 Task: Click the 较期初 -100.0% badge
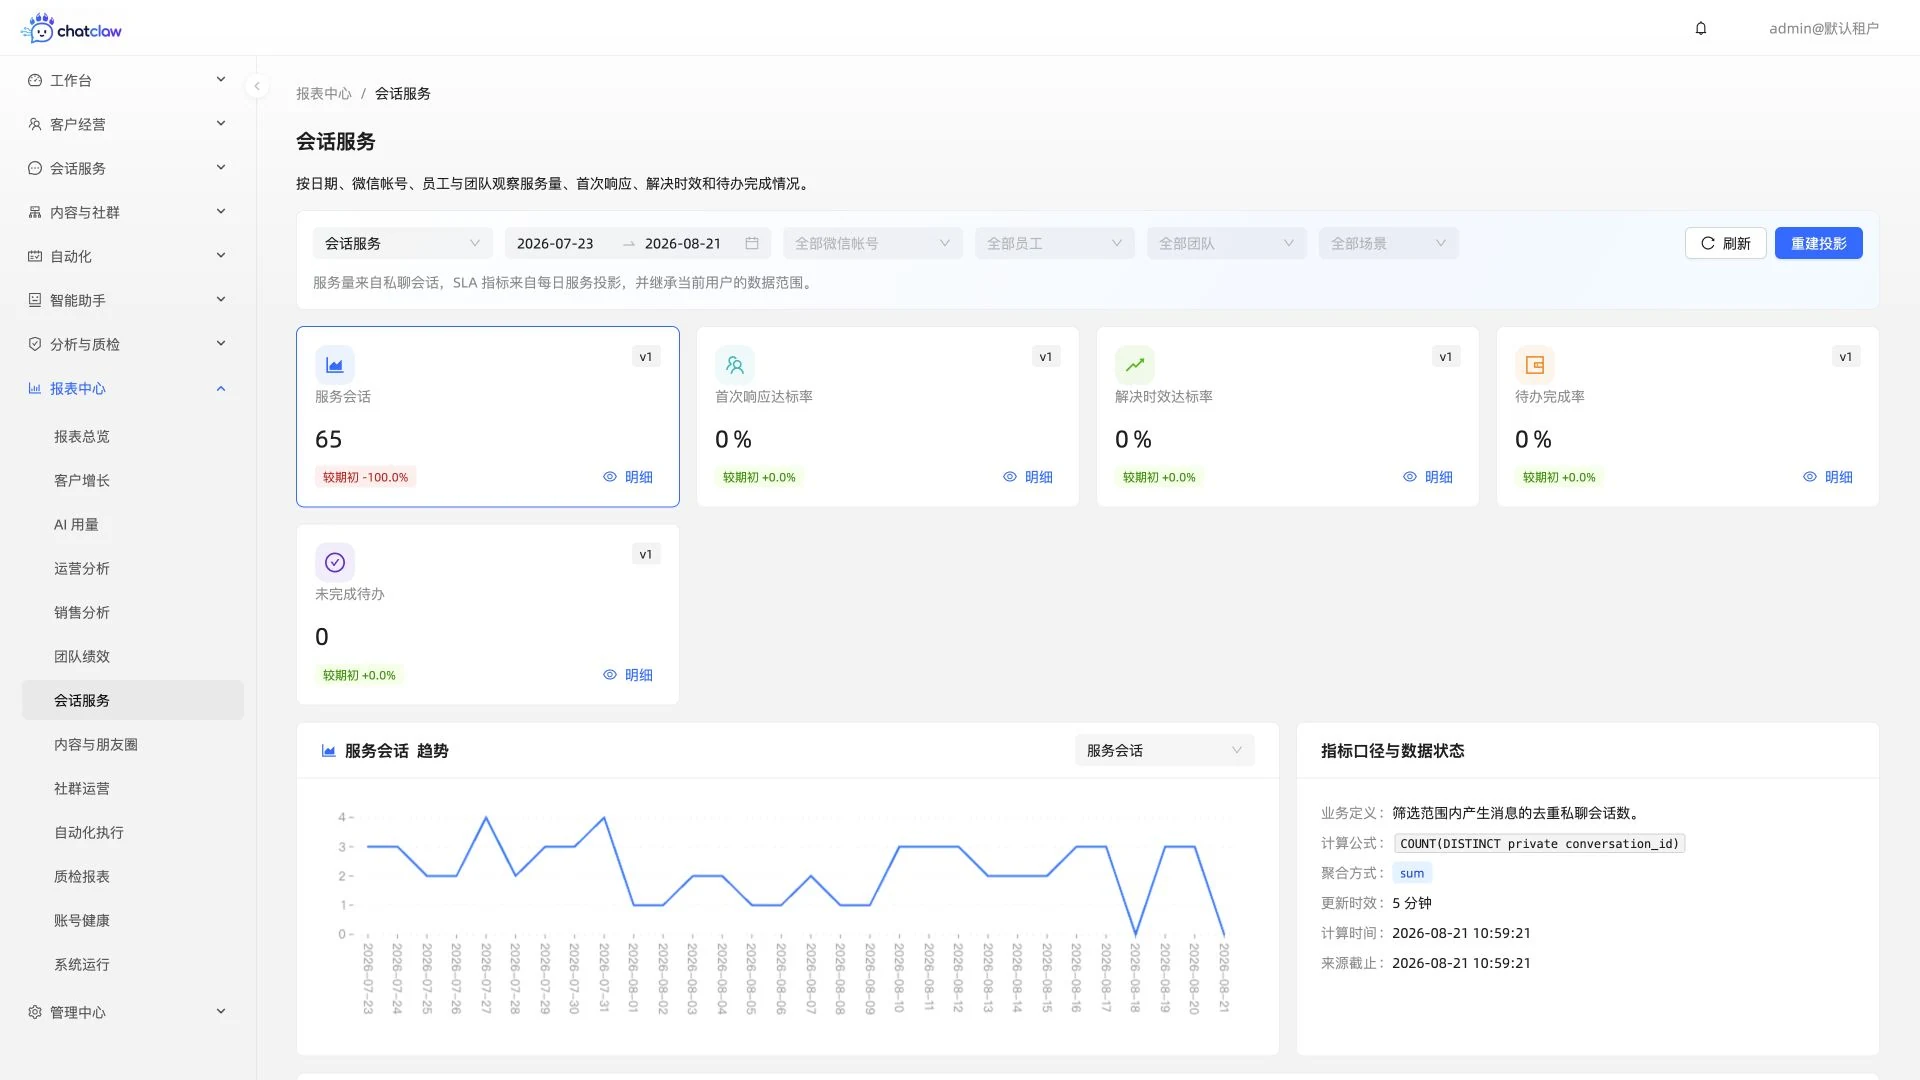pyautogui.click(x=366, y=477)
